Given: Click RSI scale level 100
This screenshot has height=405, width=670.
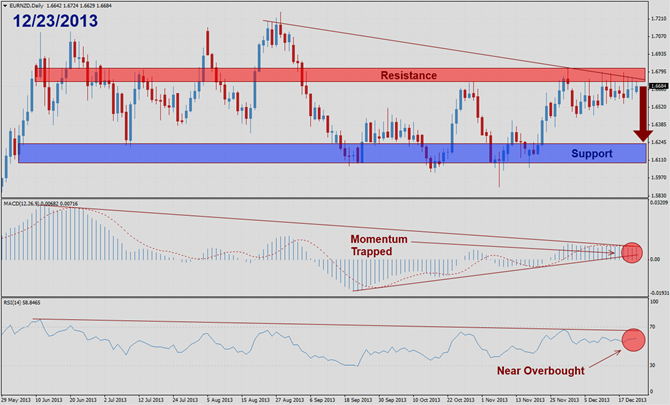Looking at the screenshot, I should pyautogui.click(x=654, y=302).
